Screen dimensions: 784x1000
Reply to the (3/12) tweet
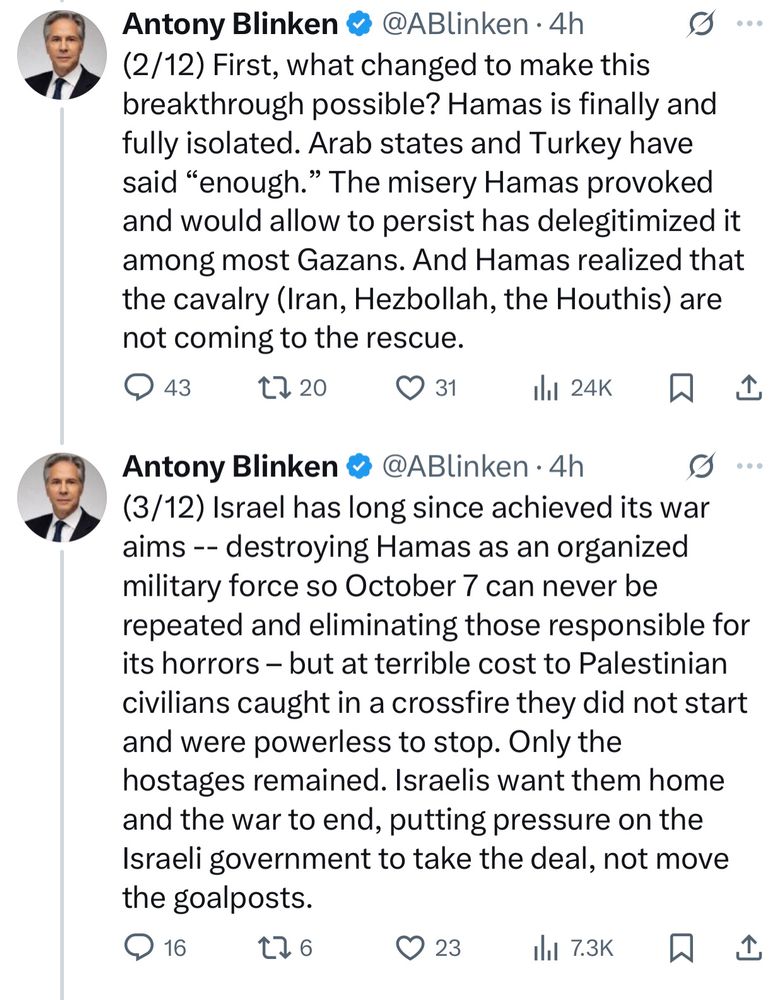[x=138, y=947]
